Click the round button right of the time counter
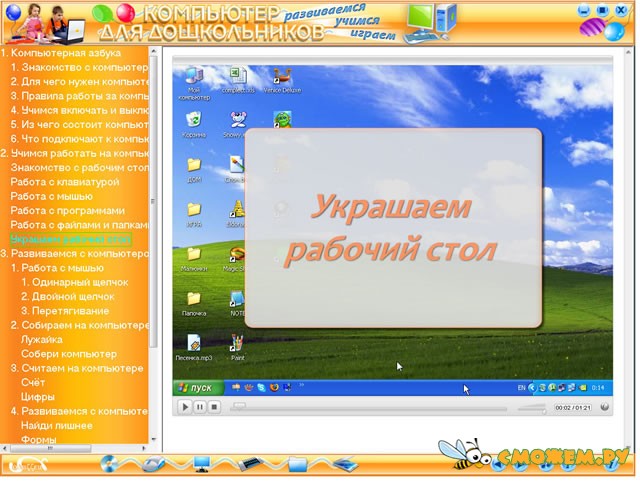Viewport: 640px width, 481px height. [x=605, y=407]
